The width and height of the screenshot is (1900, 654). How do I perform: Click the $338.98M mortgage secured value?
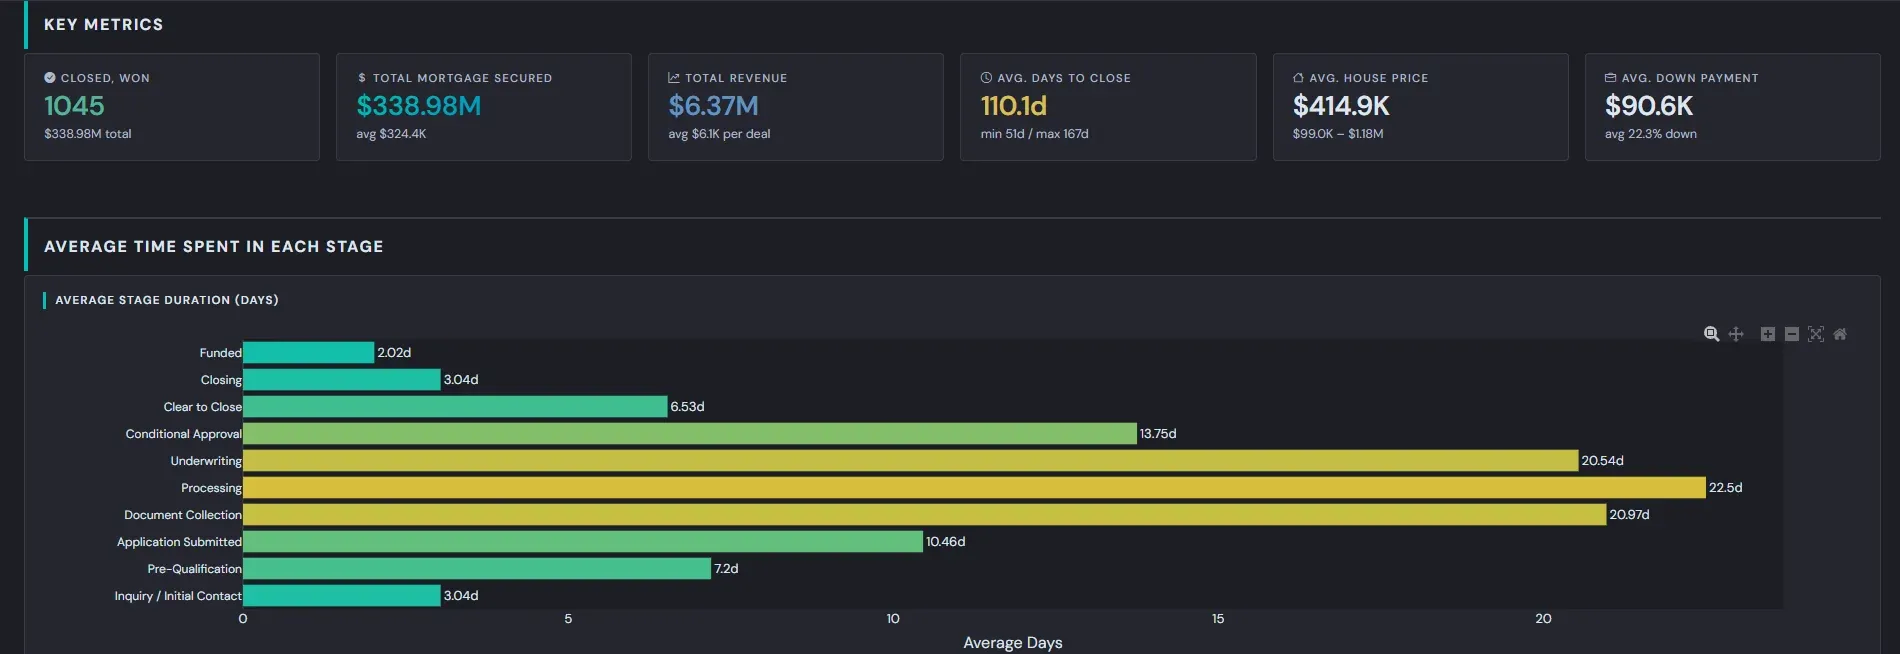click(x=419, y=105)
